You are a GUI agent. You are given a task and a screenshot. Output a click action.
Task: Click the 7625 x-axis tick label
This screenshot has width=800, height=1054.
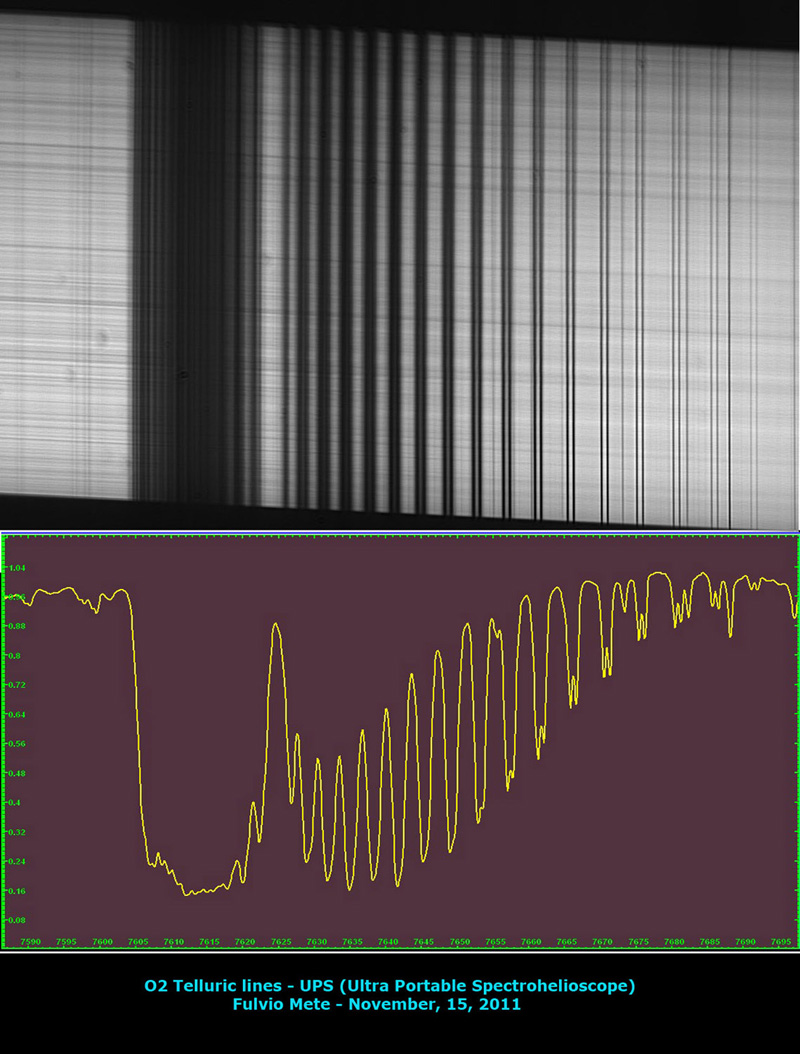pos(281,941)
